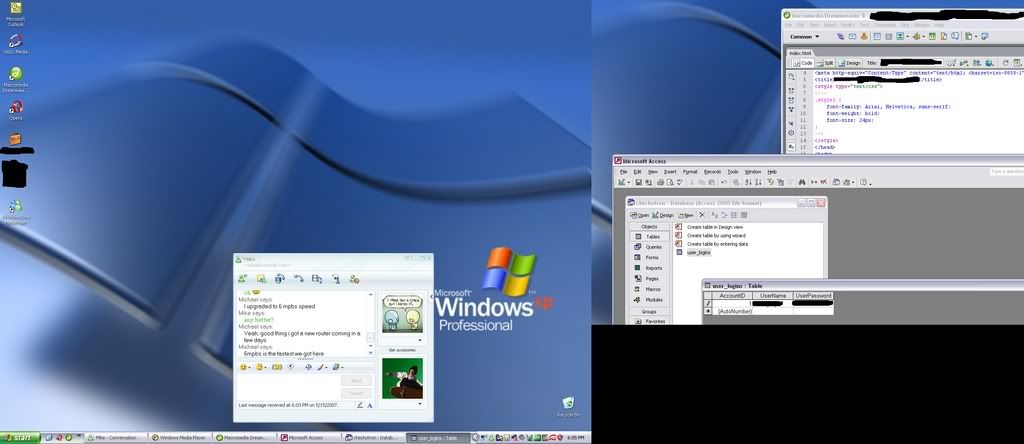Click the system tray clock
The height and width of the screenshot is (444, 1024).
(x=575, y=437)
